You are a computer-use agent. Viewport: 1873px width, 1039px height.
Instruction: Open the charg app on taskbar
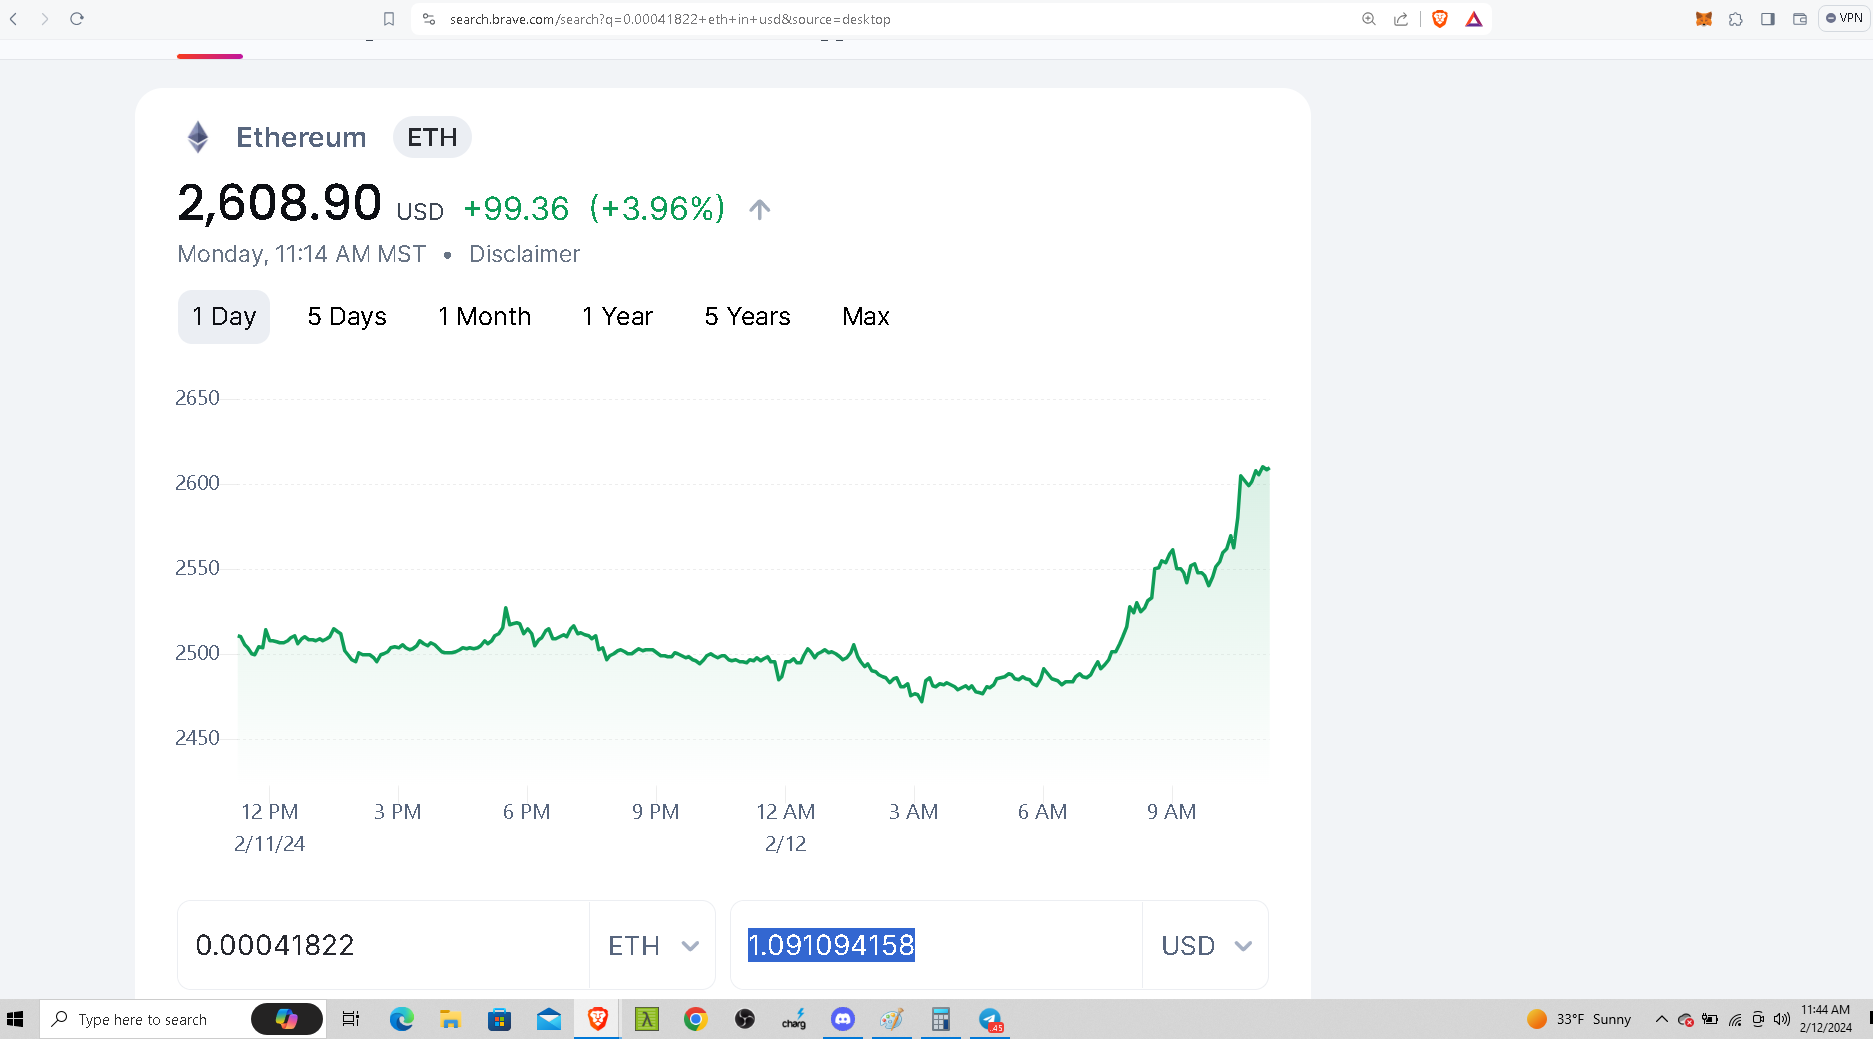click(794, 1019)
